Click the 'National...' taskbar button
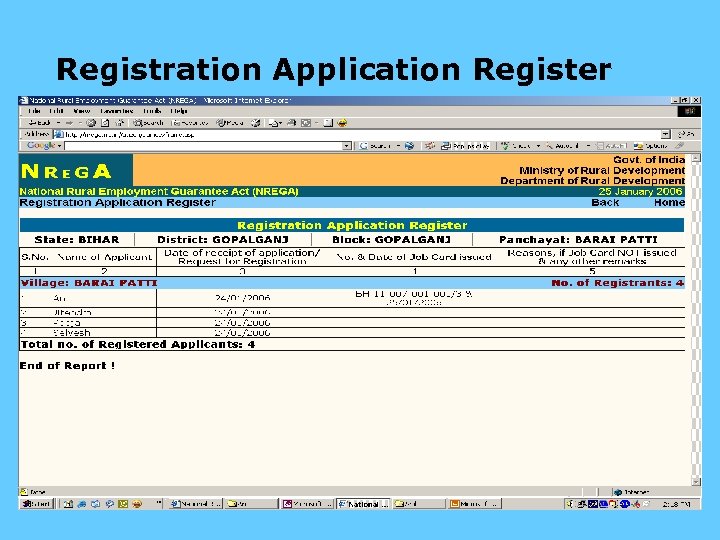 (363, 504)
